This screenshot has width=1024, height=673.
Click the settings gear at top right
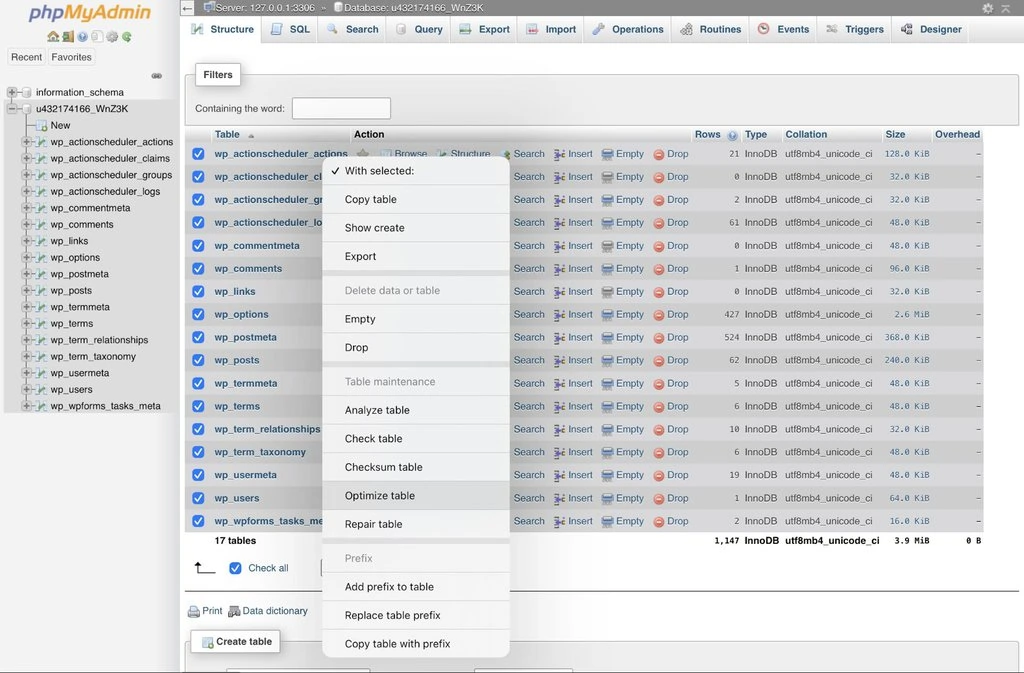pos(988,8)
